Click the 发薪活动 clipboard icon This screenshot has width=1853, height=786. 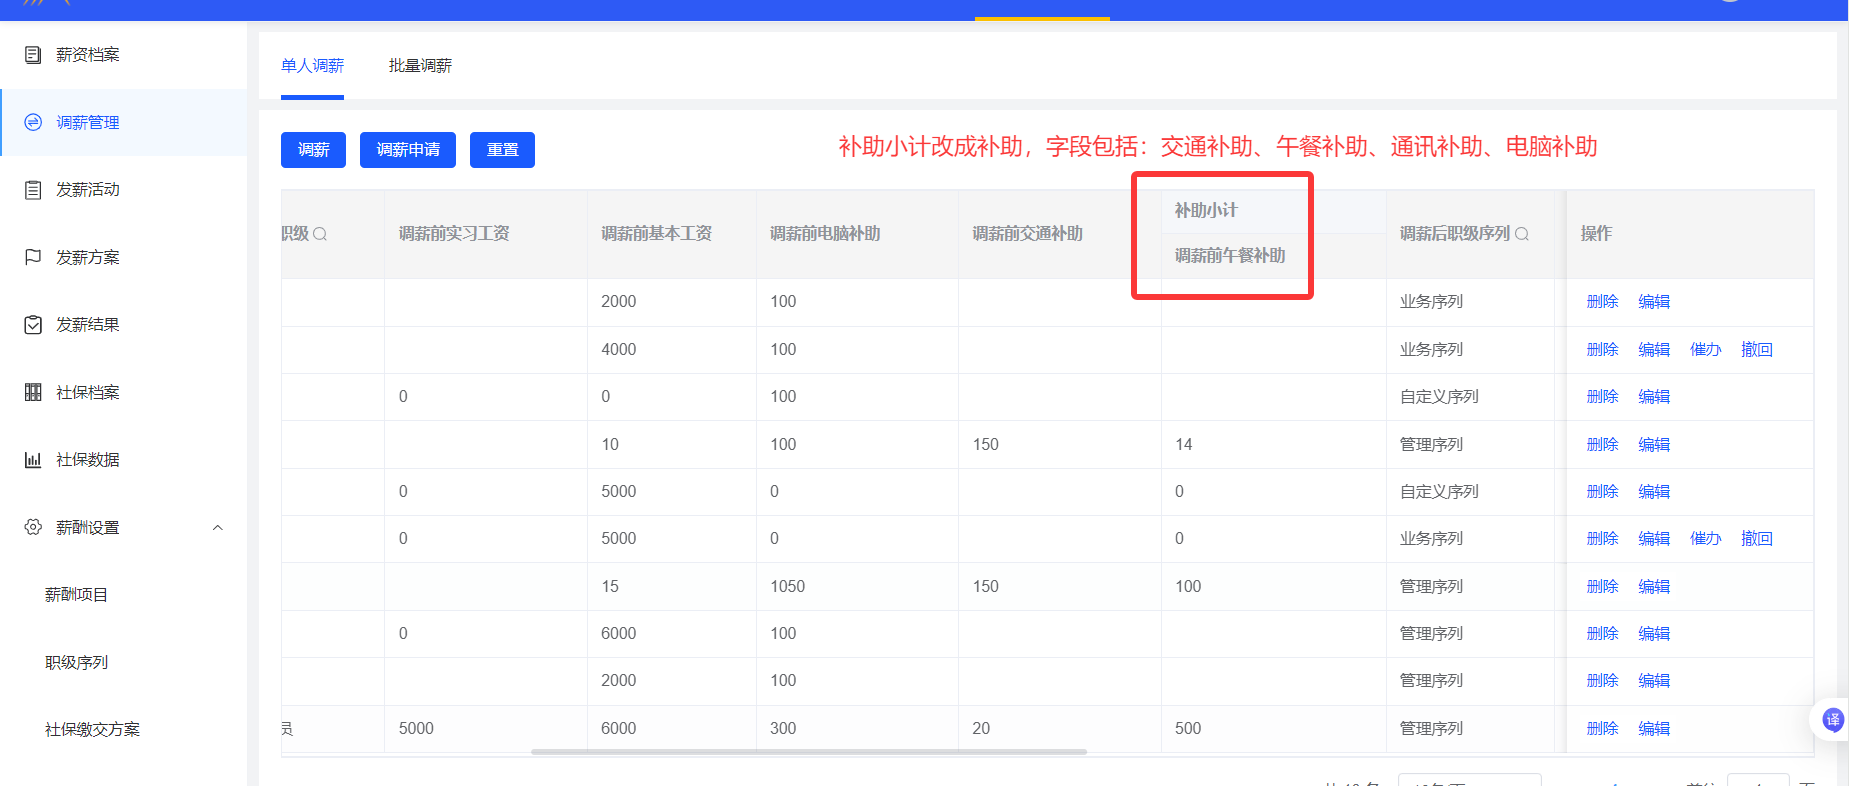(x=33, y=190)
